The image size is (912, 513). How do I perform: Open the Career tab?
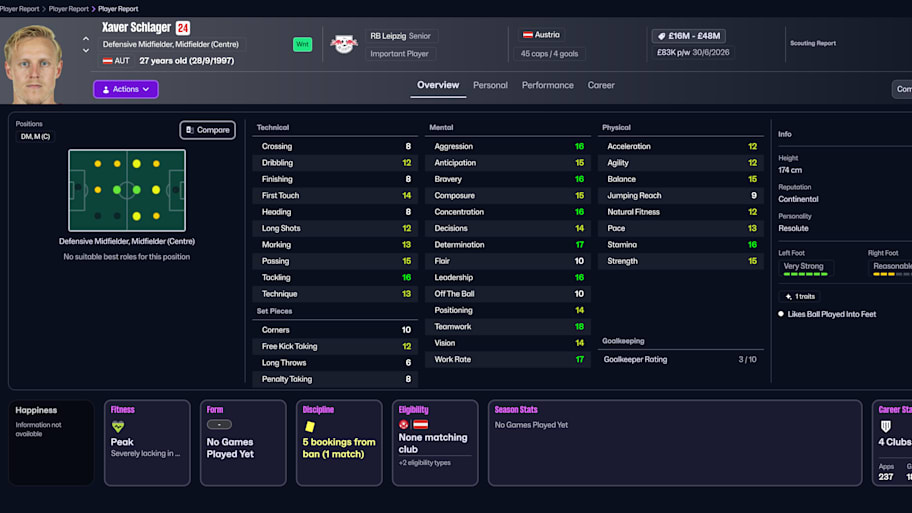point(601,85)
